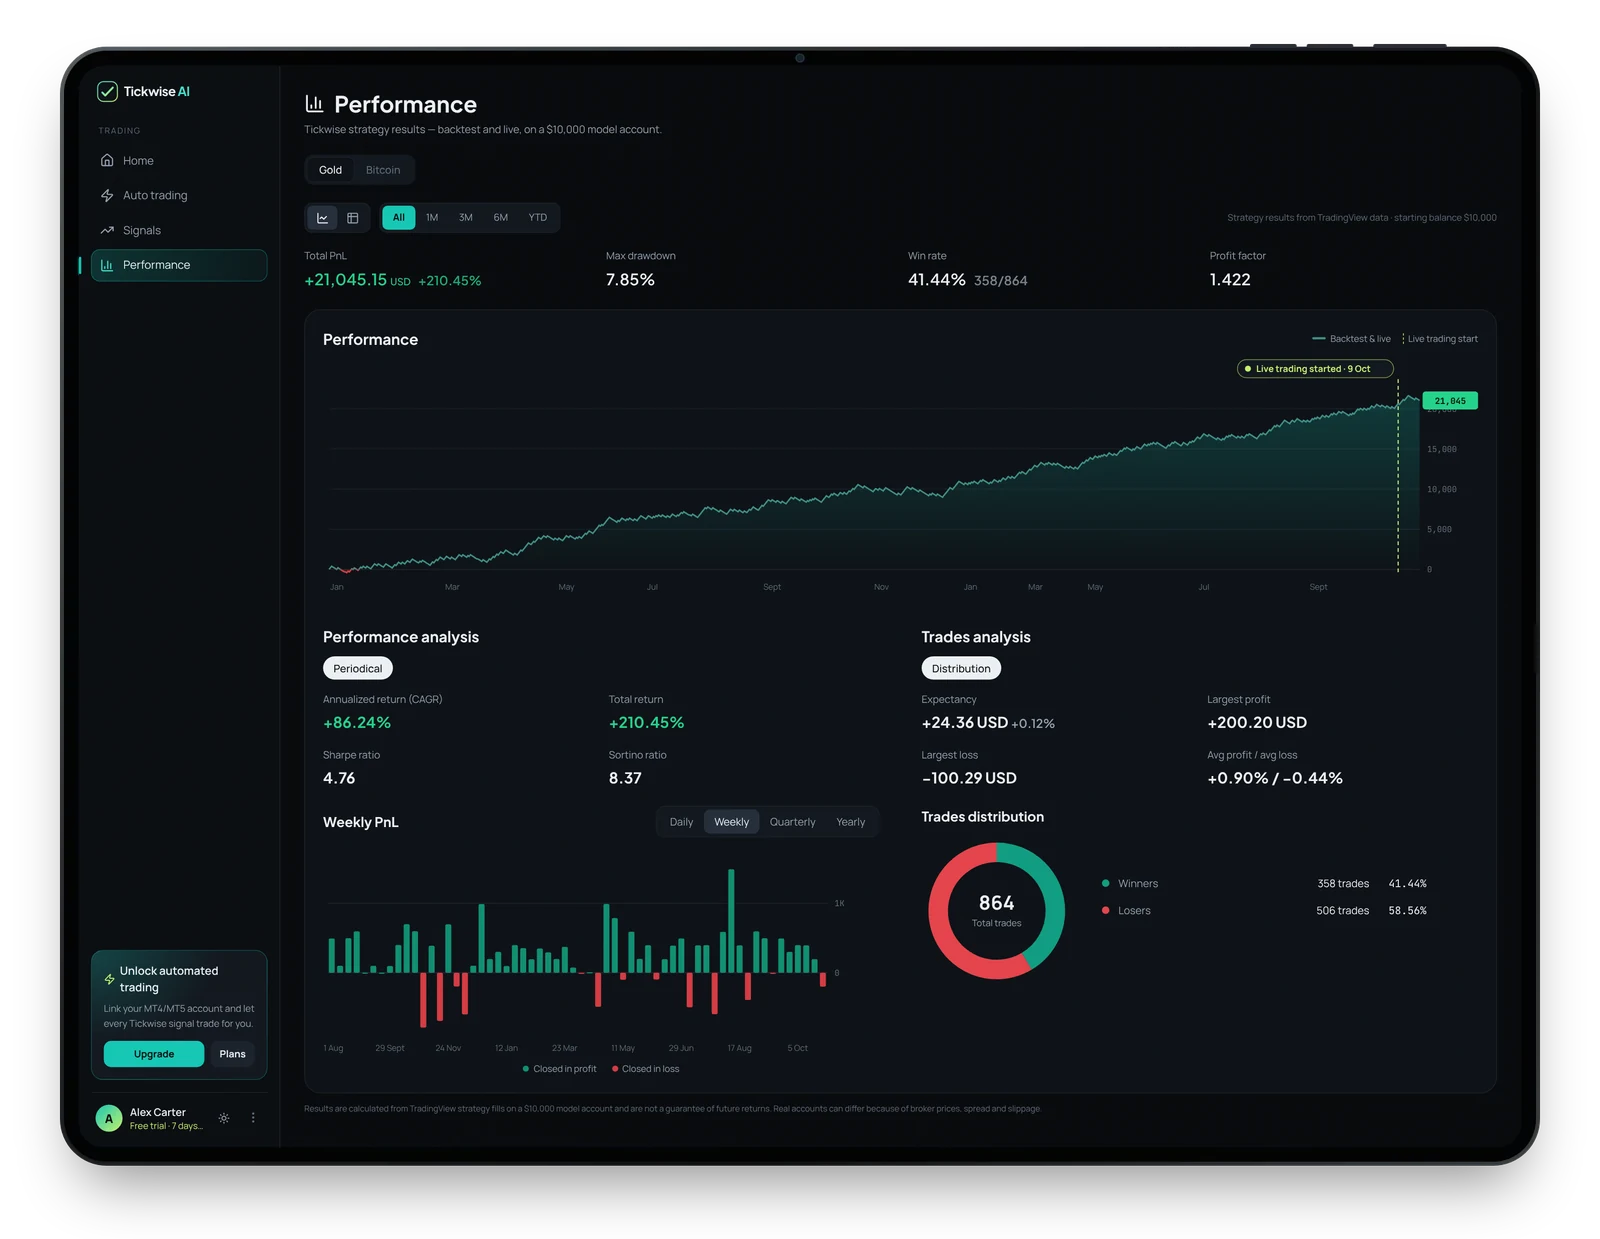
Task: Show Weekly PnL bars
Action: pos(731,822)
